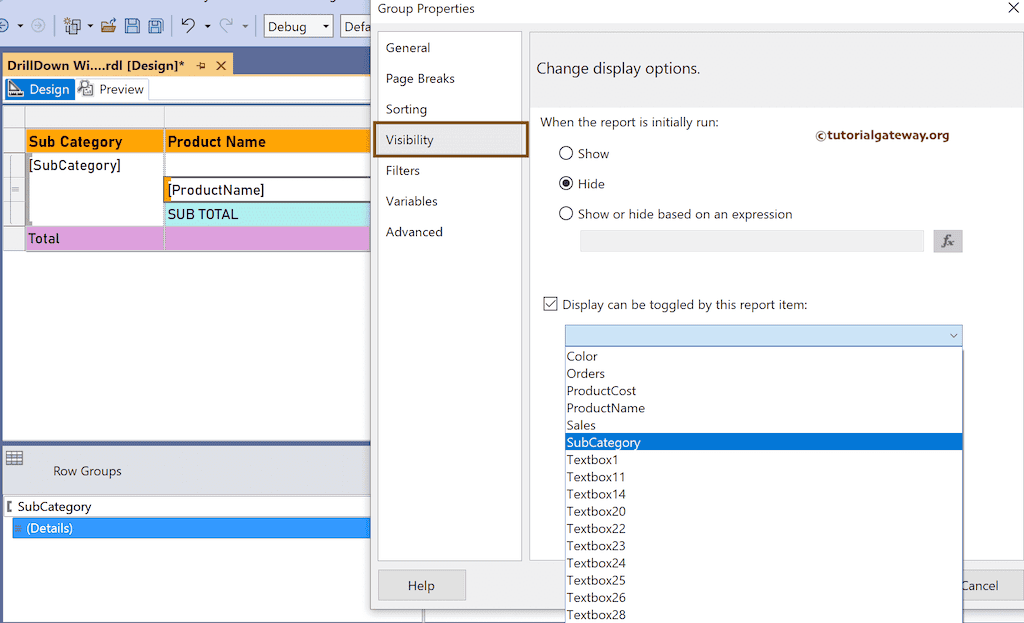Screen dimensions: 1024x623
Task: Open the Debug configuration dropdown
Action: [x=325, y=26]
